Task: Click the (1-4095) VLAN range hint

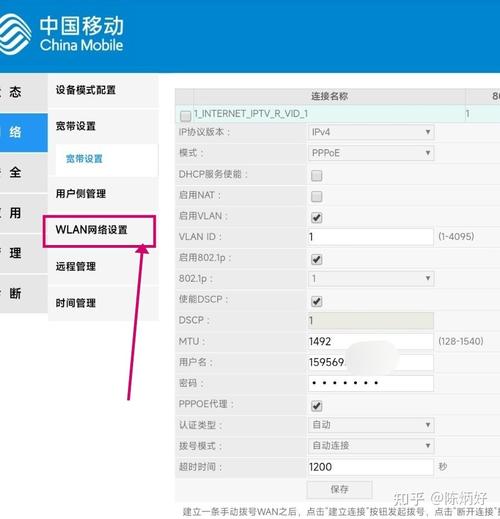Action: [456, 237]
